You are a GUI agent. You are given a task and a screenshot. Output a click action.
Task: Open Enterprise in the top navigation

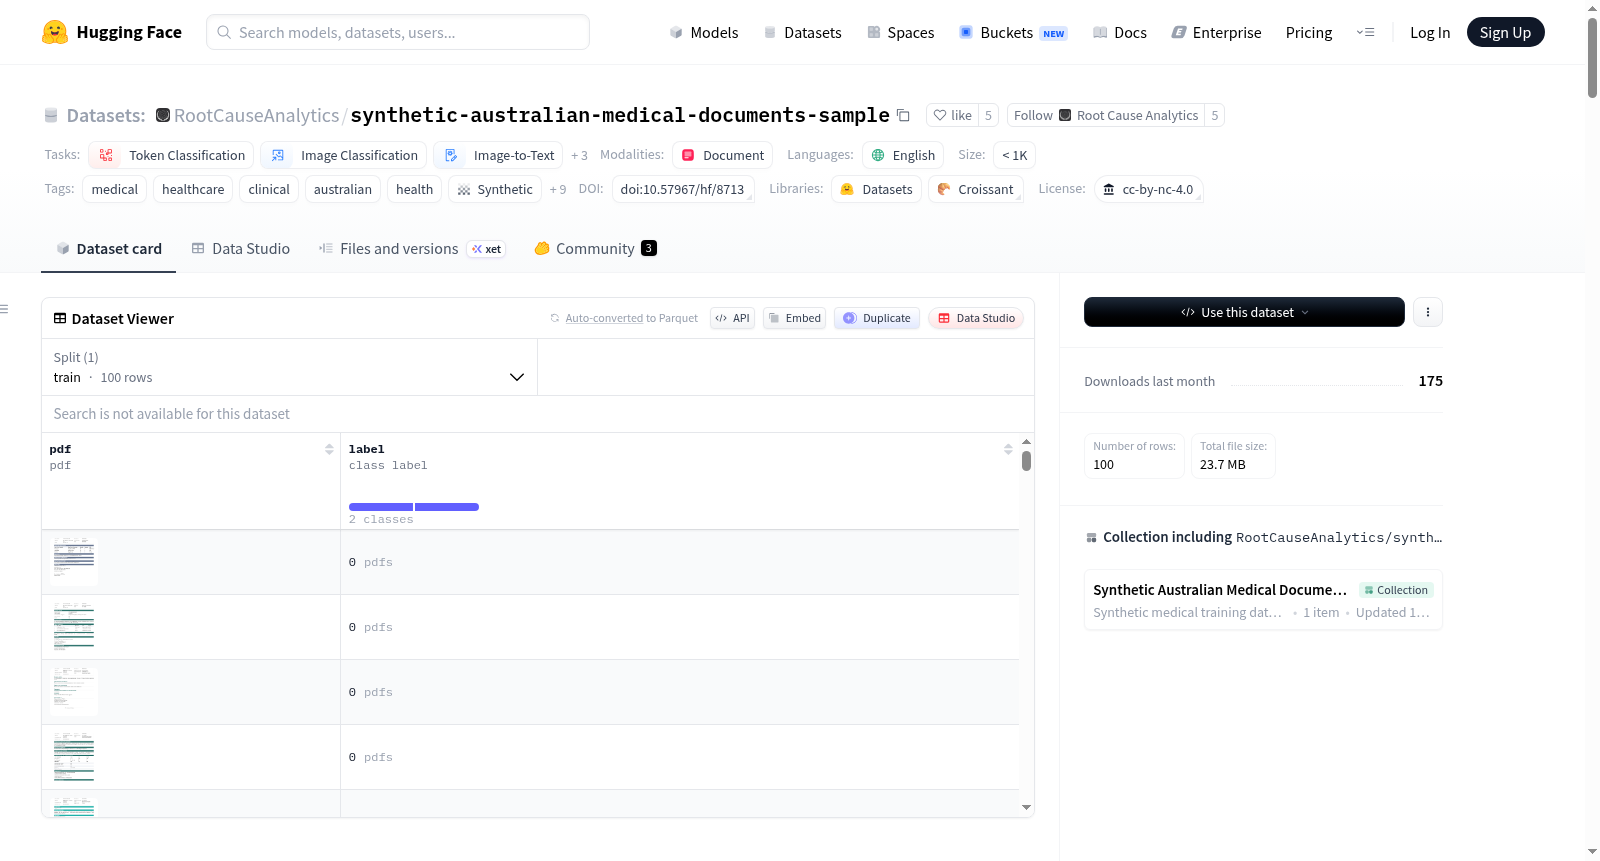(x=1216, y=33)
